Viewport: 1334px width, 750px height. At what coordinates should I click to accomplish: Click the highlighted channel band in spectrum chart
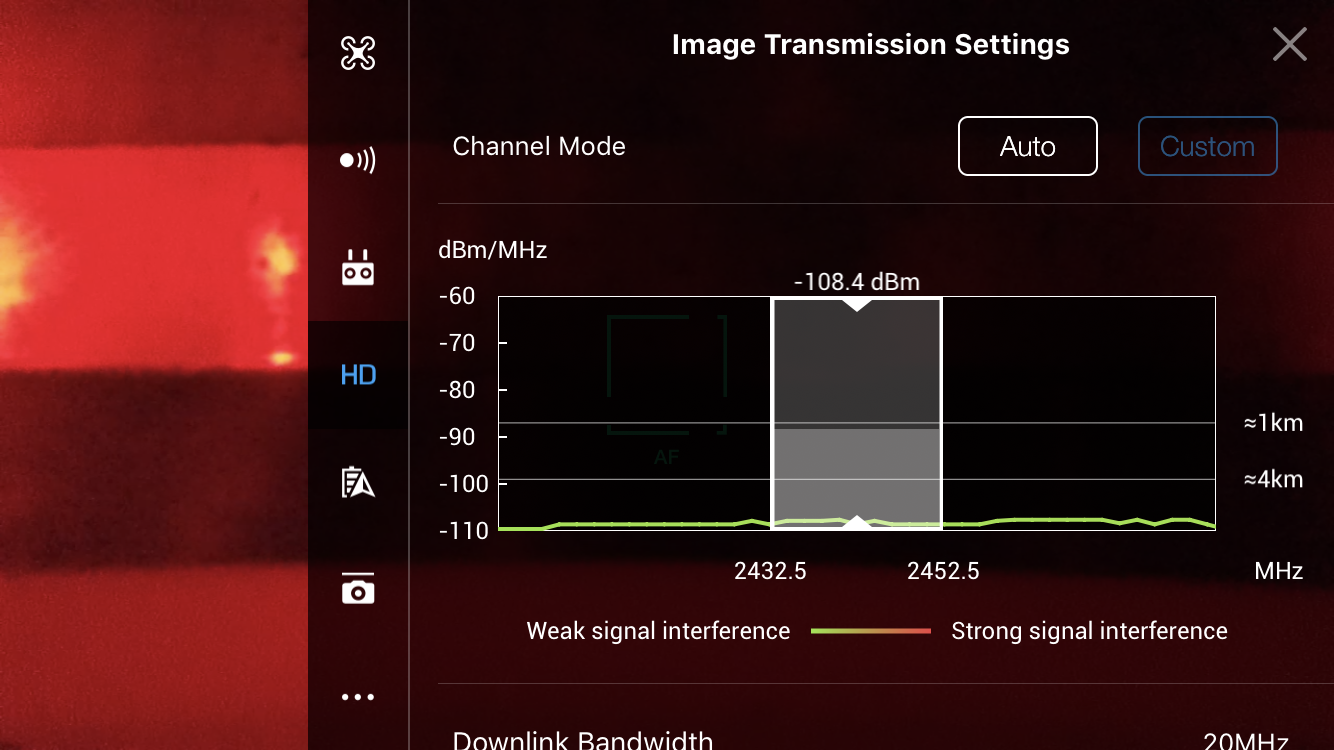tap(856, 412)
